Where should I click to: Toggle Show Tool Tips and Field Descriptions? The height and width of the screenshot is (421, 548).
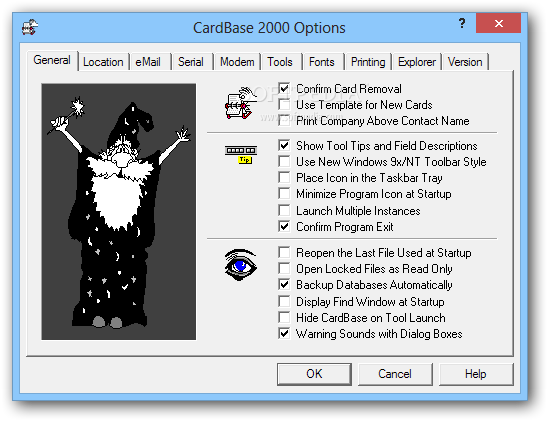coord(284,145)
